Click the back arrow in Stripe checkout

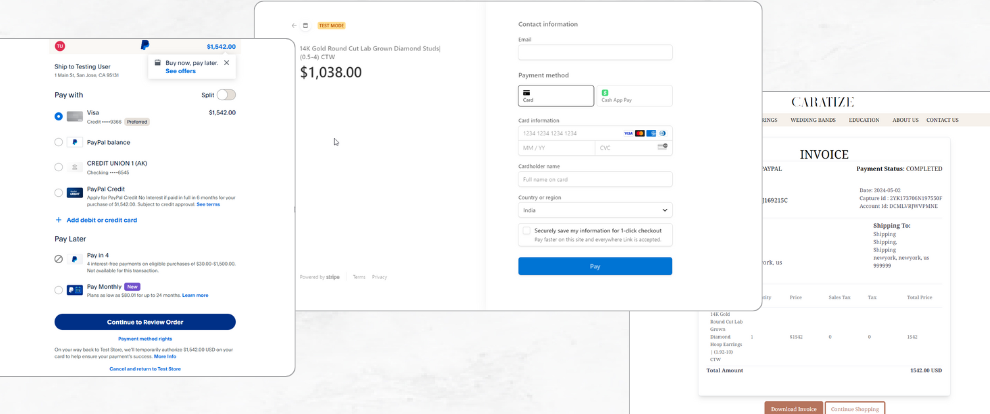click(294, 25)
